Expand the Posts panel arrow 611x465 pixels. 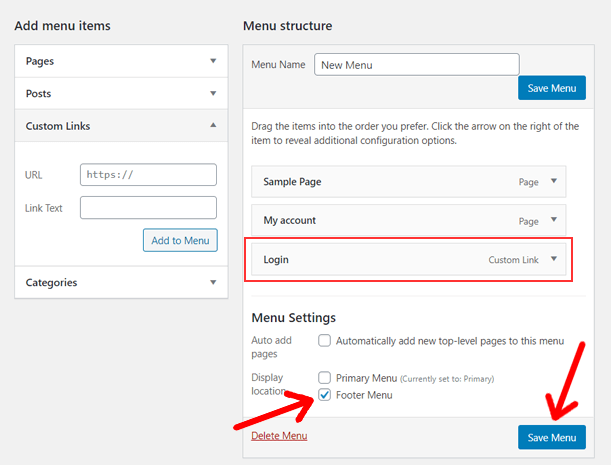click(x=213, y=94)
